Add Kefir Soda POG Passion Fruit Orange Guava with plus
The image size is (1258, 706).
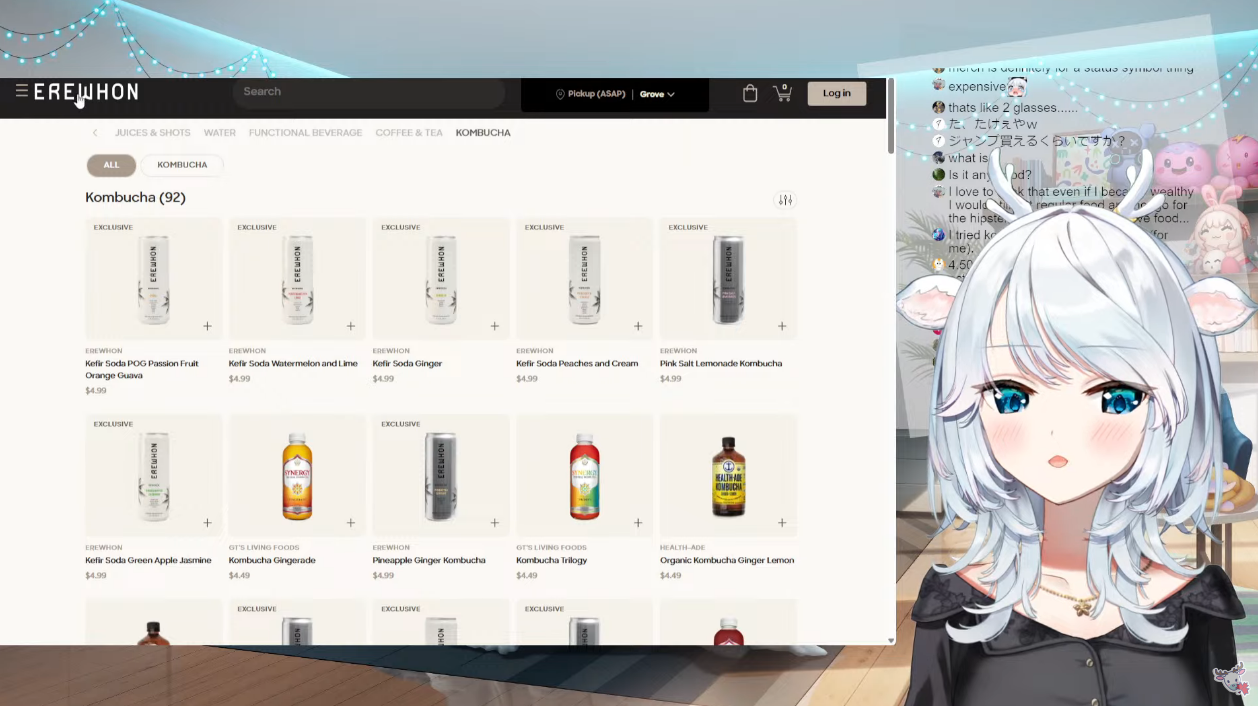[207, 326]
